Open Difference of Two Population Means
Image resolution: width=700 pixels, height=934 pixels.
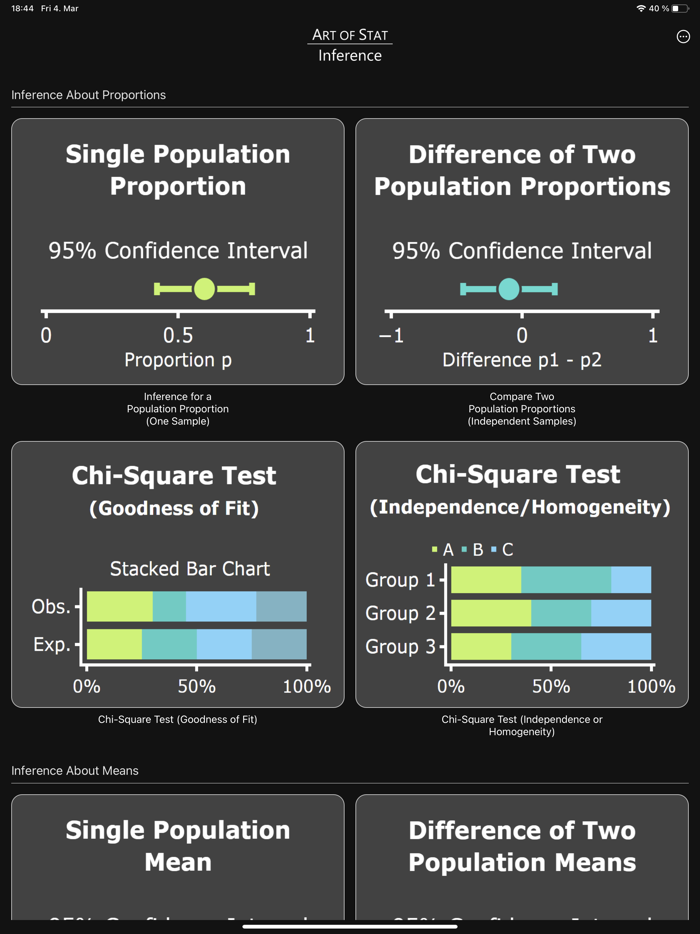(522, 860)
